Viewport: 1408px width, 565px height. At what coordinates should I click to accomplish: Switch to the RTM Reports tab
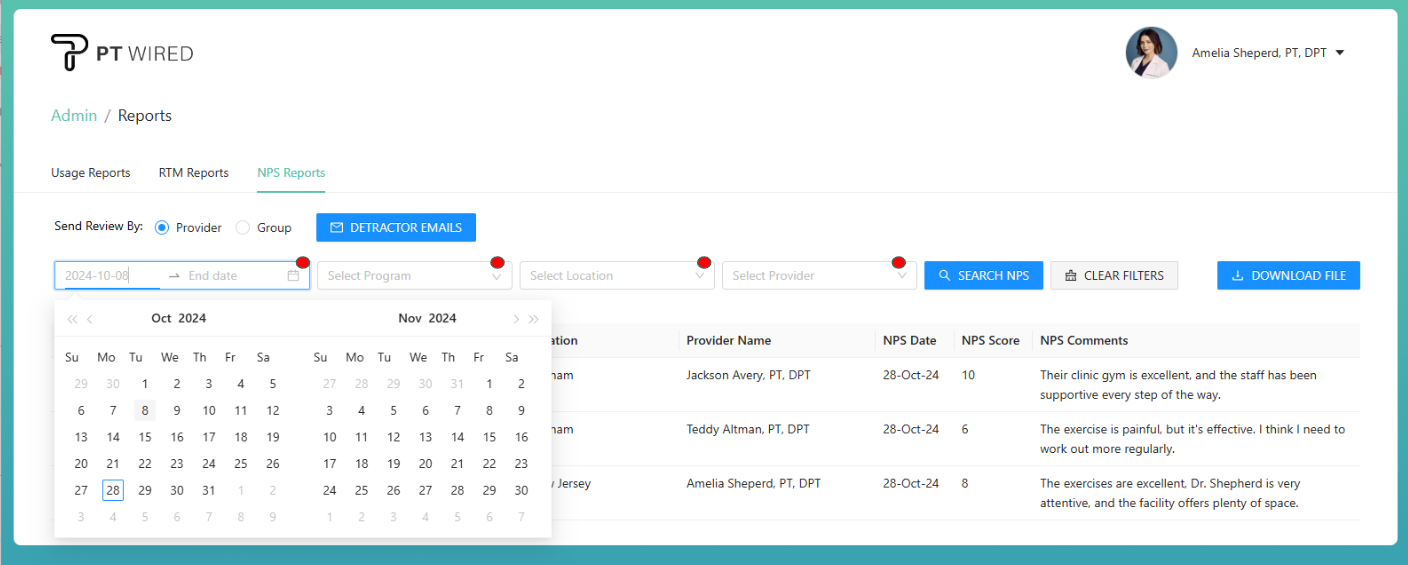point(194,173)
